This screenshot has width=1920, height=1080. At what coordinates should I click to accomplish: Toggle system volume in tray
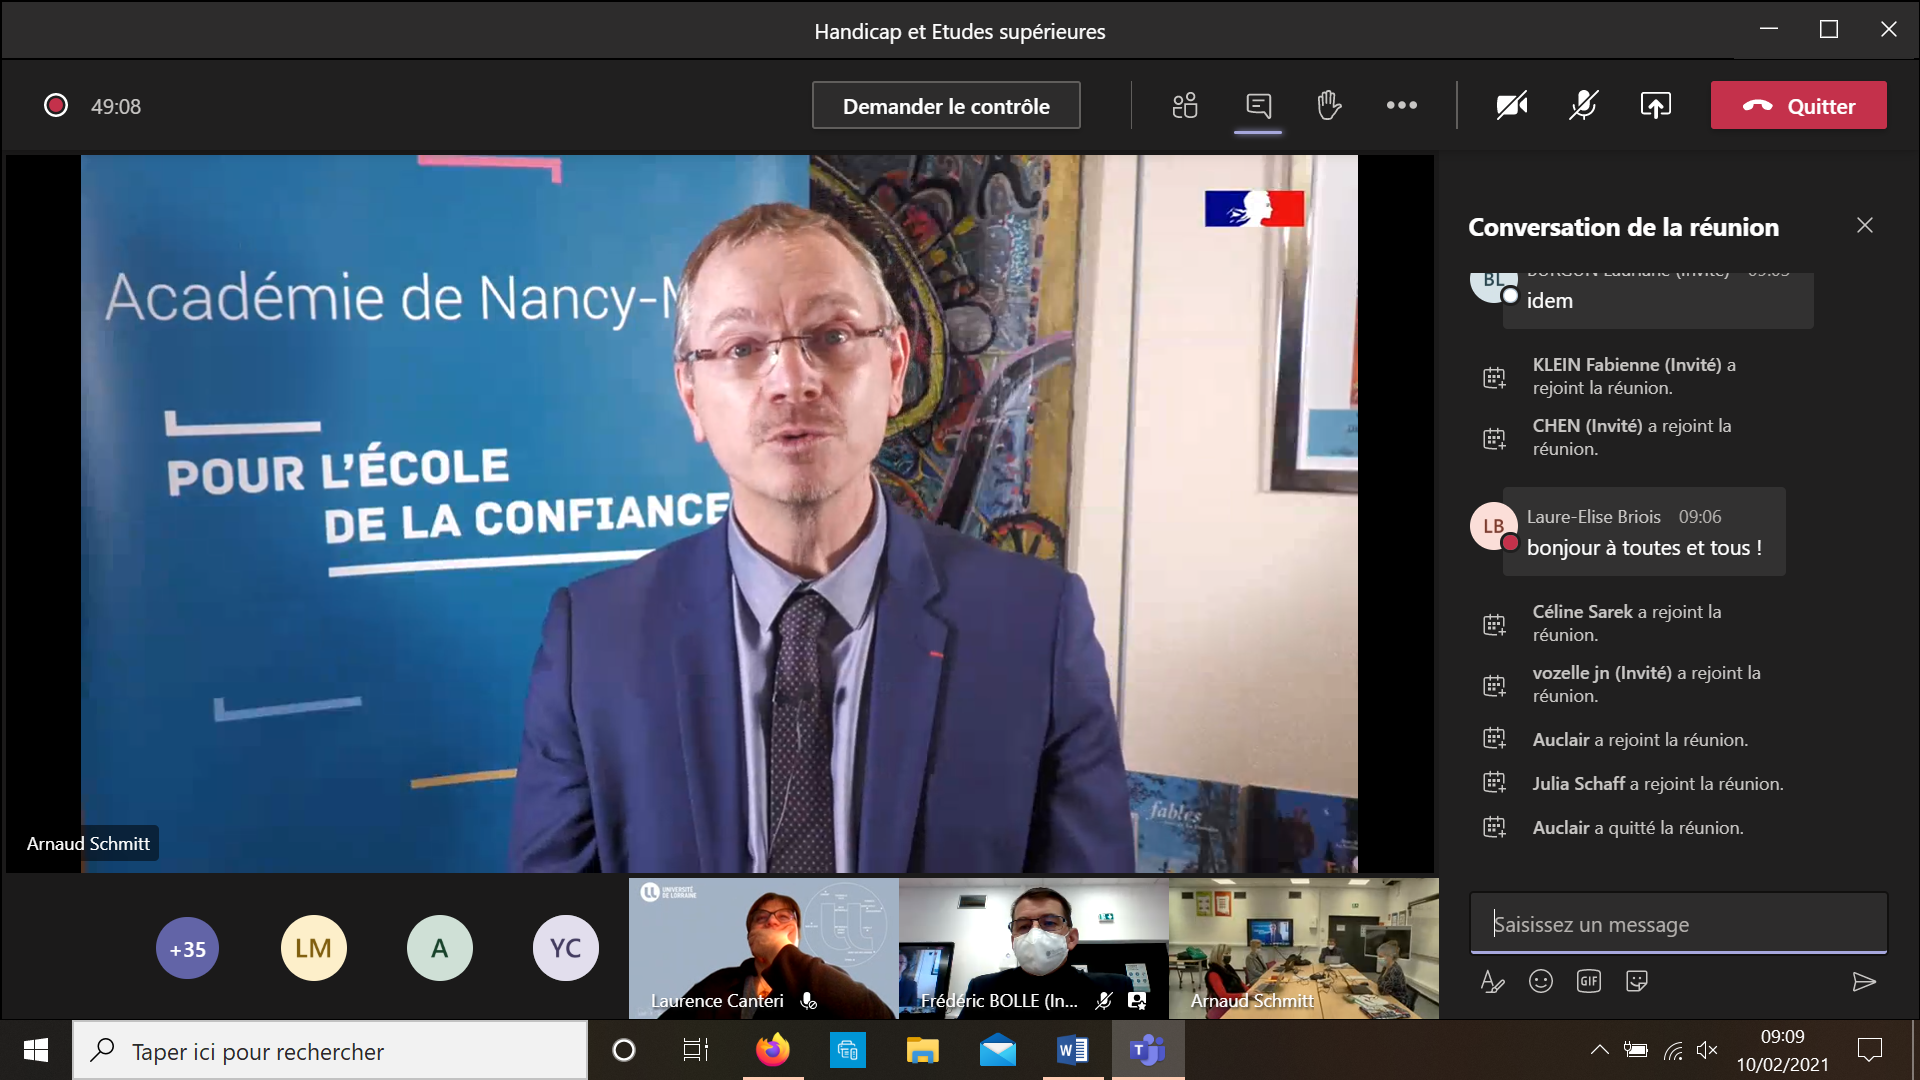(x=1707, y=1050)
